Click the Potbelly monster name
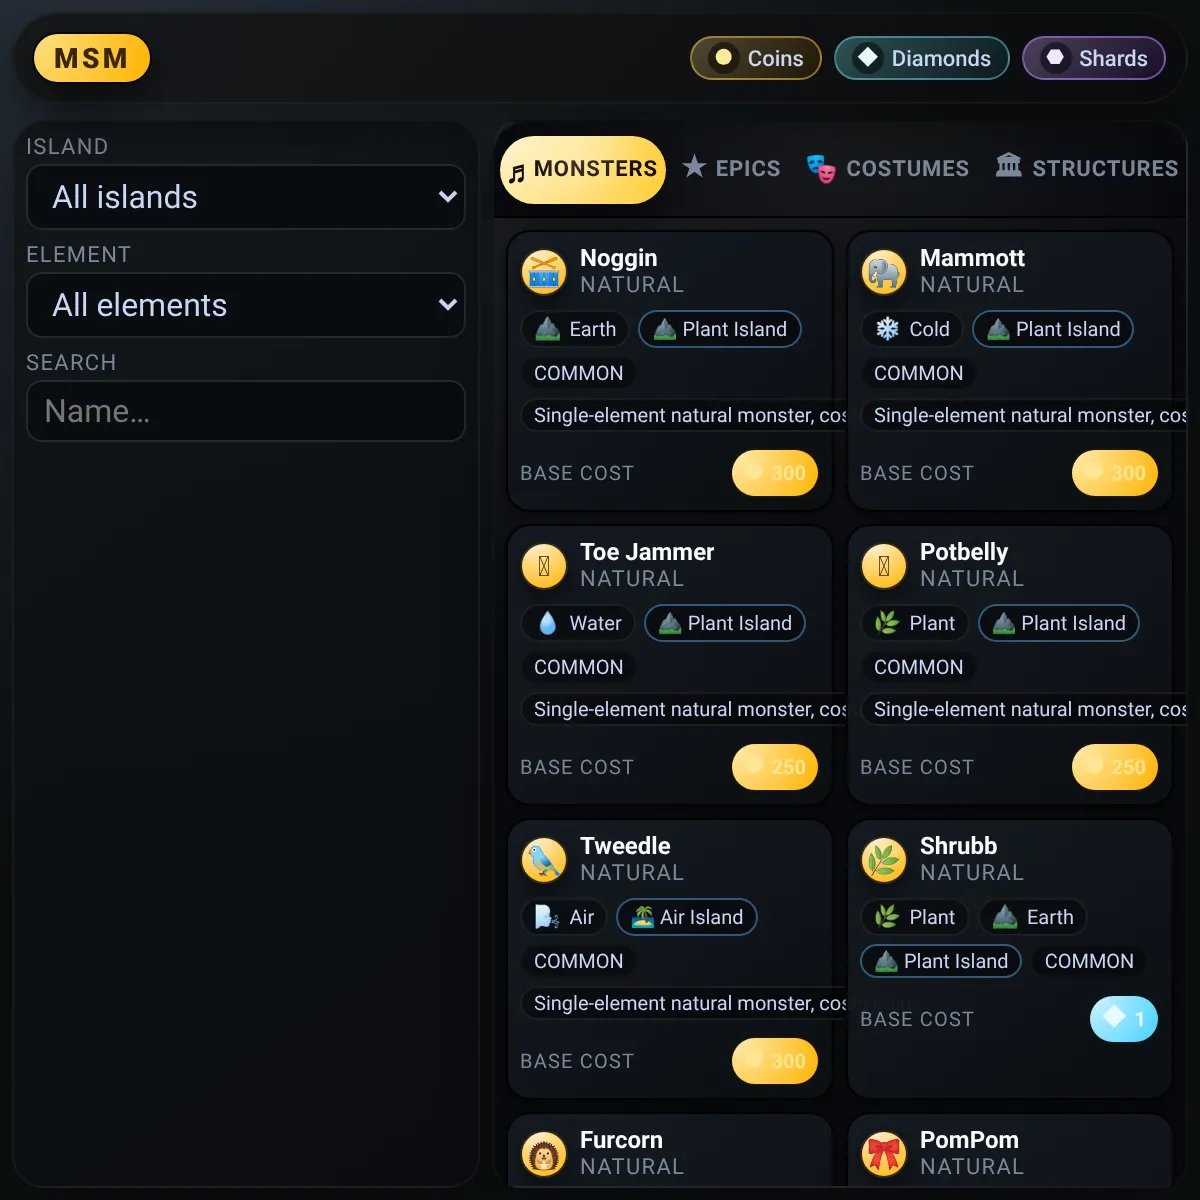 964,552
